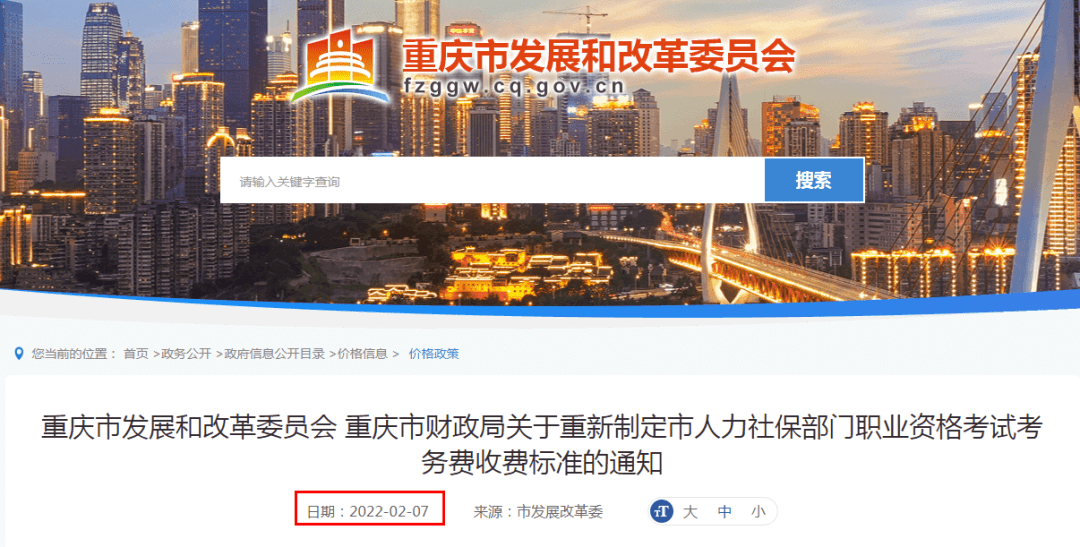Image resolution: width=1080 pixels, height=547 pixels.
Task: Select medium font size 中
Action: (x=725, y=512)
